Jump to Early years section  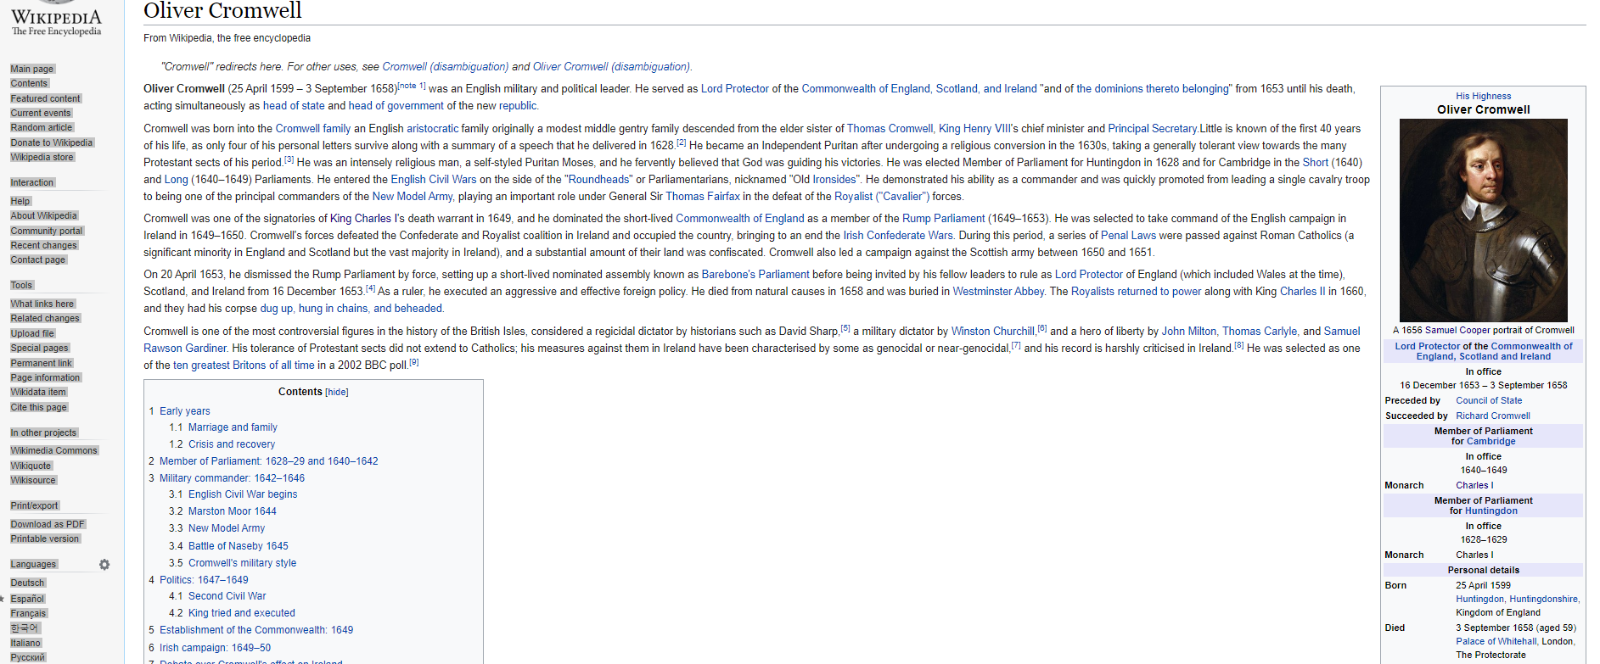pyautogui.click(x=185, y=411)
